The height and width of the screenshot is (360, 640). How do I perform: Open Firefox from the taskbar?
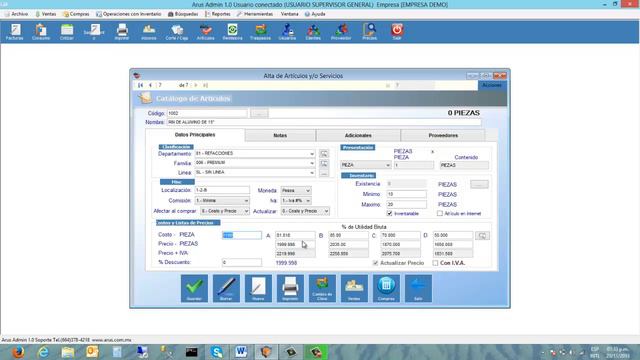click(x=18, y=352)
